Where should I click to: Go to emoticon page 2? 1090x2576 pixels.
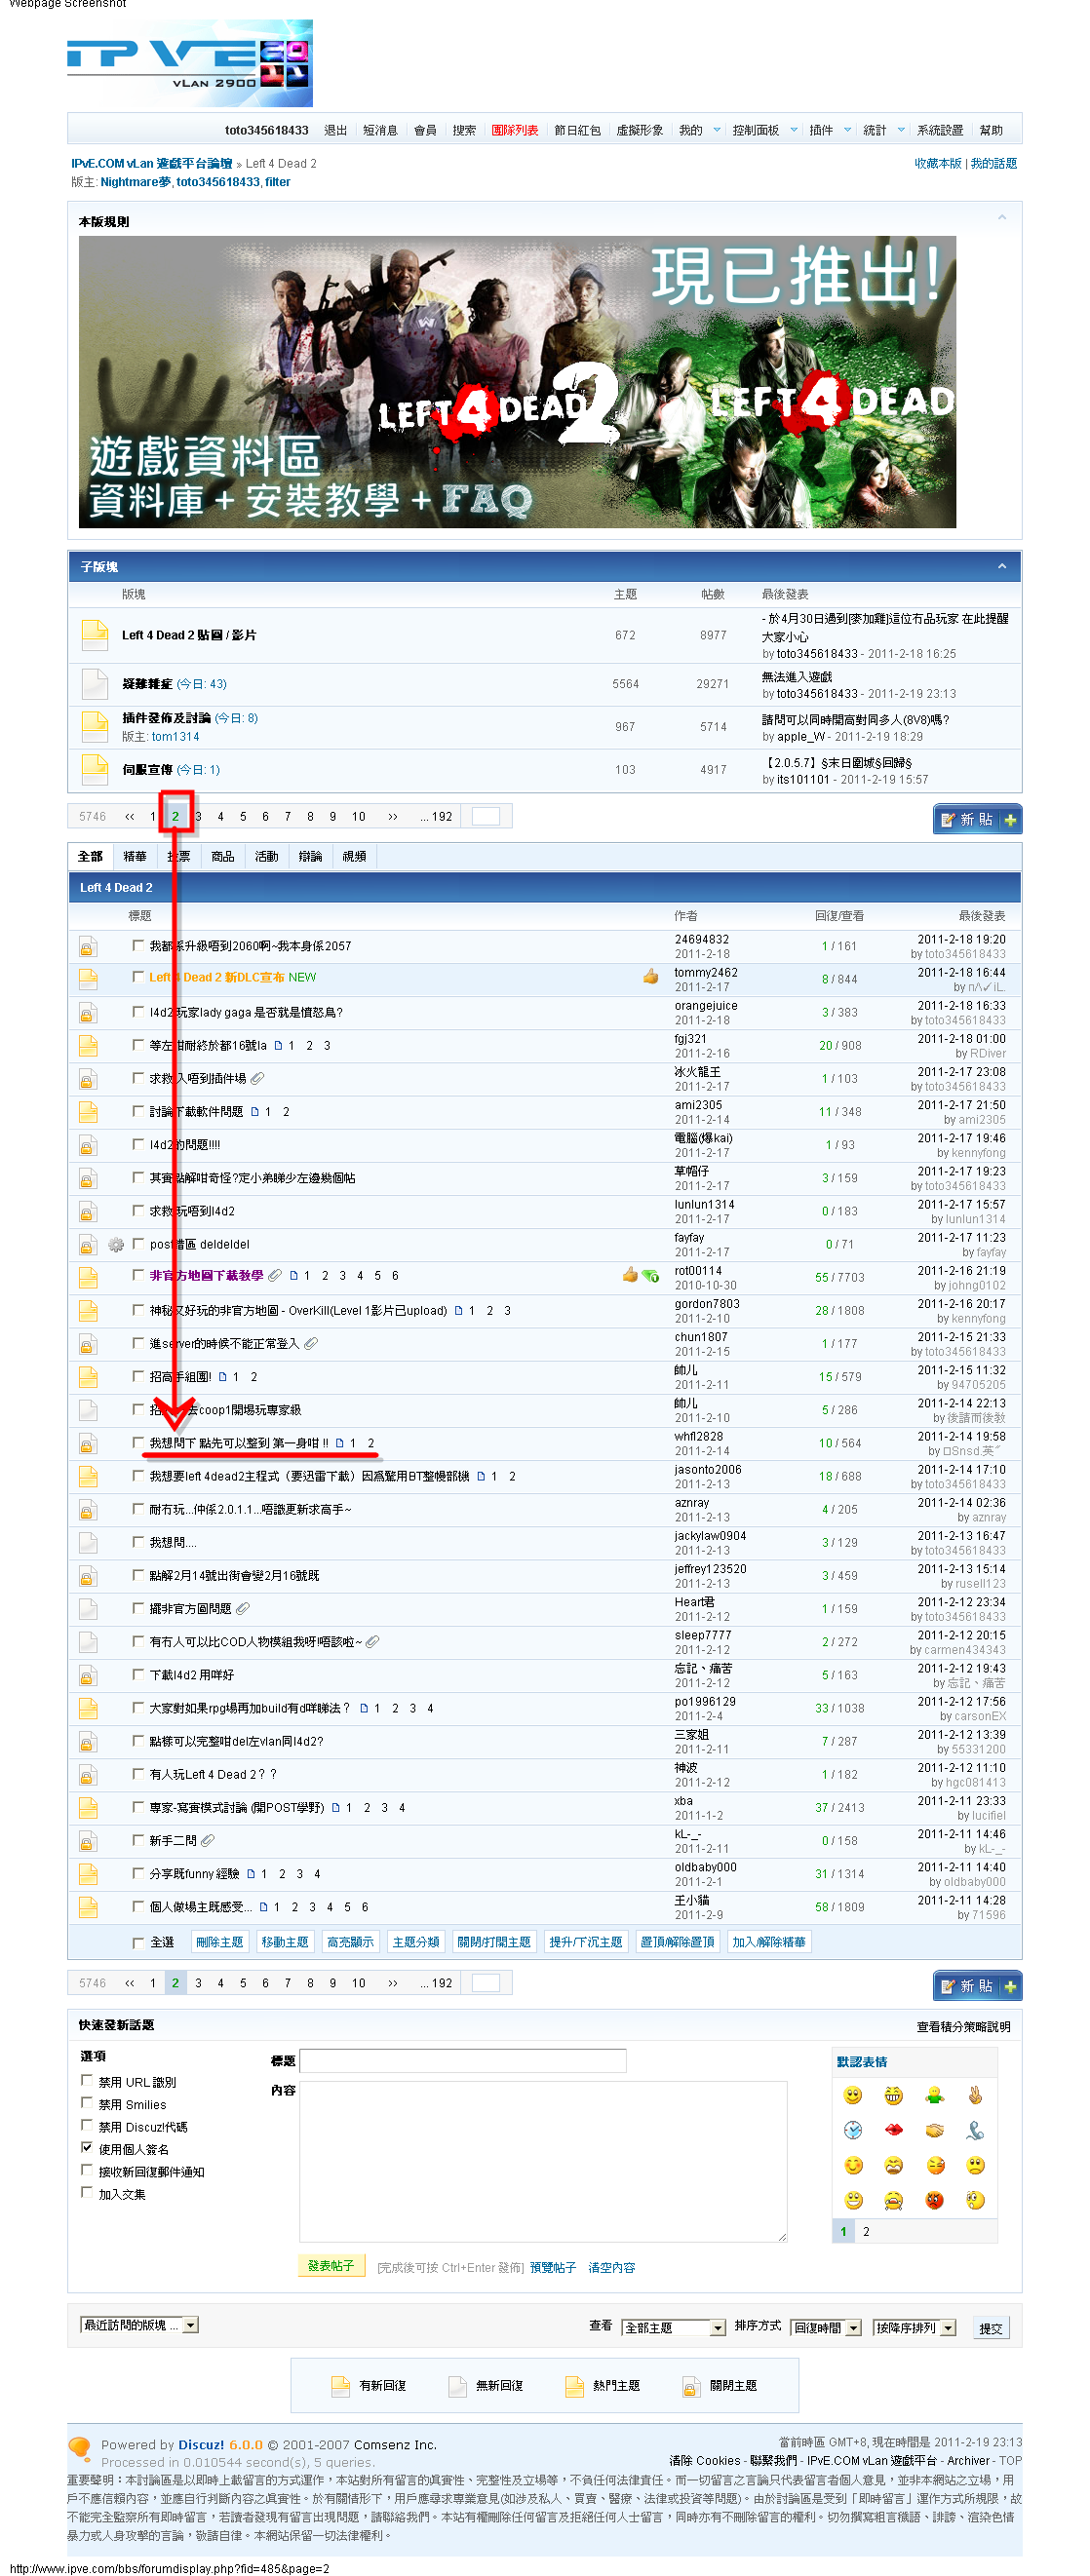pos(866,2232)
